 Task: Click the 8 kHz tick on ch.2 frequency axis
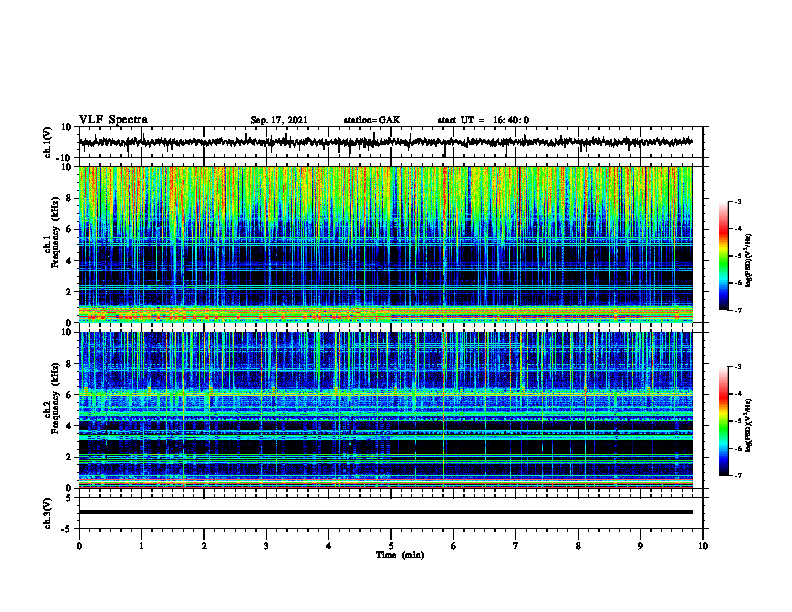[70, 364]
